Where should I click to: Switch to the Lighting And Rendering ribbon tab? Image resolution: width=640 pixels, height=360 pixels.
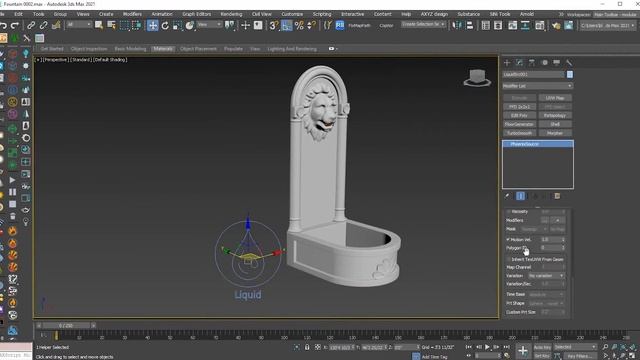coord(292,49)
